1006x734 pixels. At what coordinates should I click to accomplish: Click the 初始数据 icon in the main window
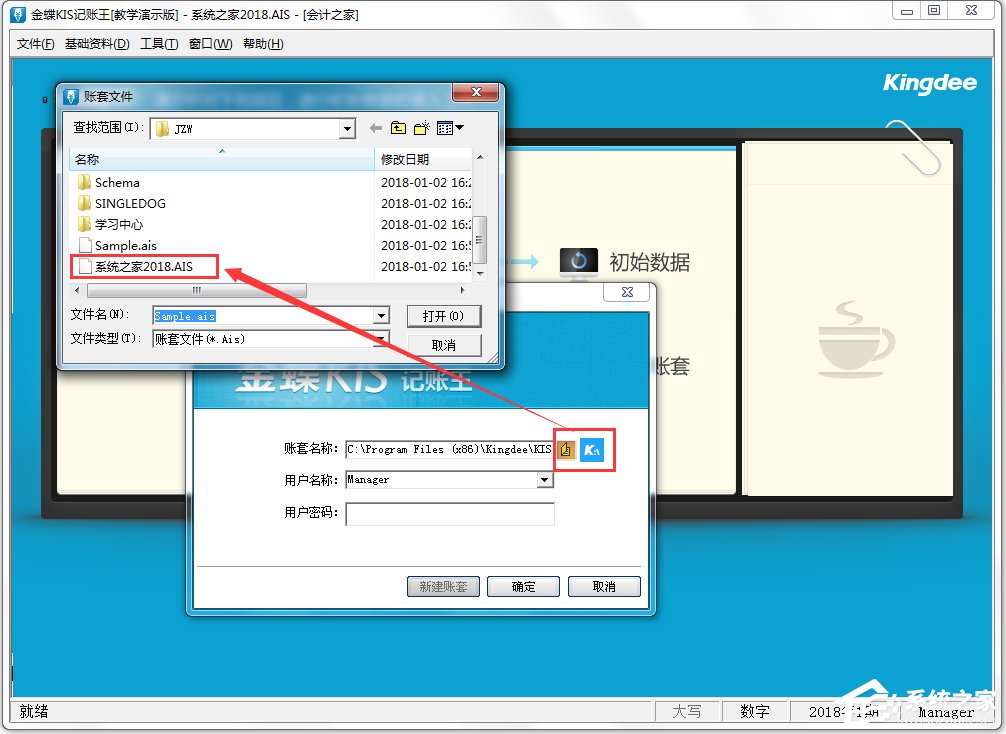point(579,261)
